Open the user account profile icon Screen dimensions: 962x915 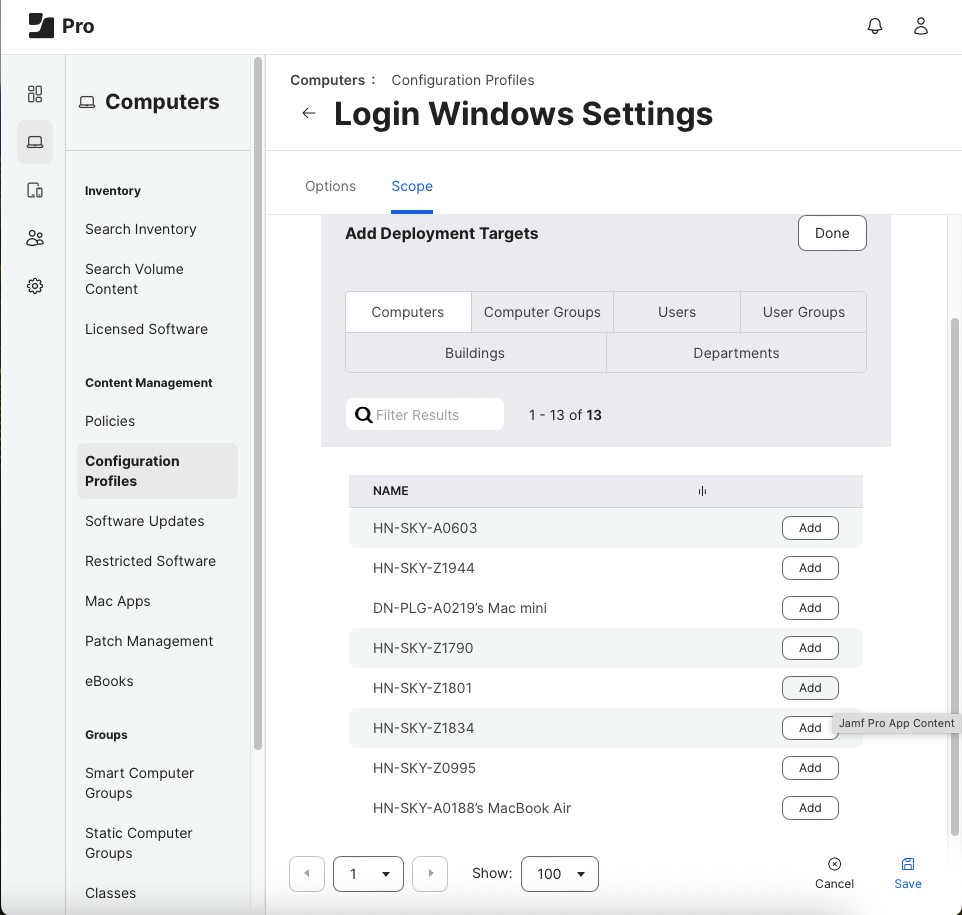(x=921, y=27)
